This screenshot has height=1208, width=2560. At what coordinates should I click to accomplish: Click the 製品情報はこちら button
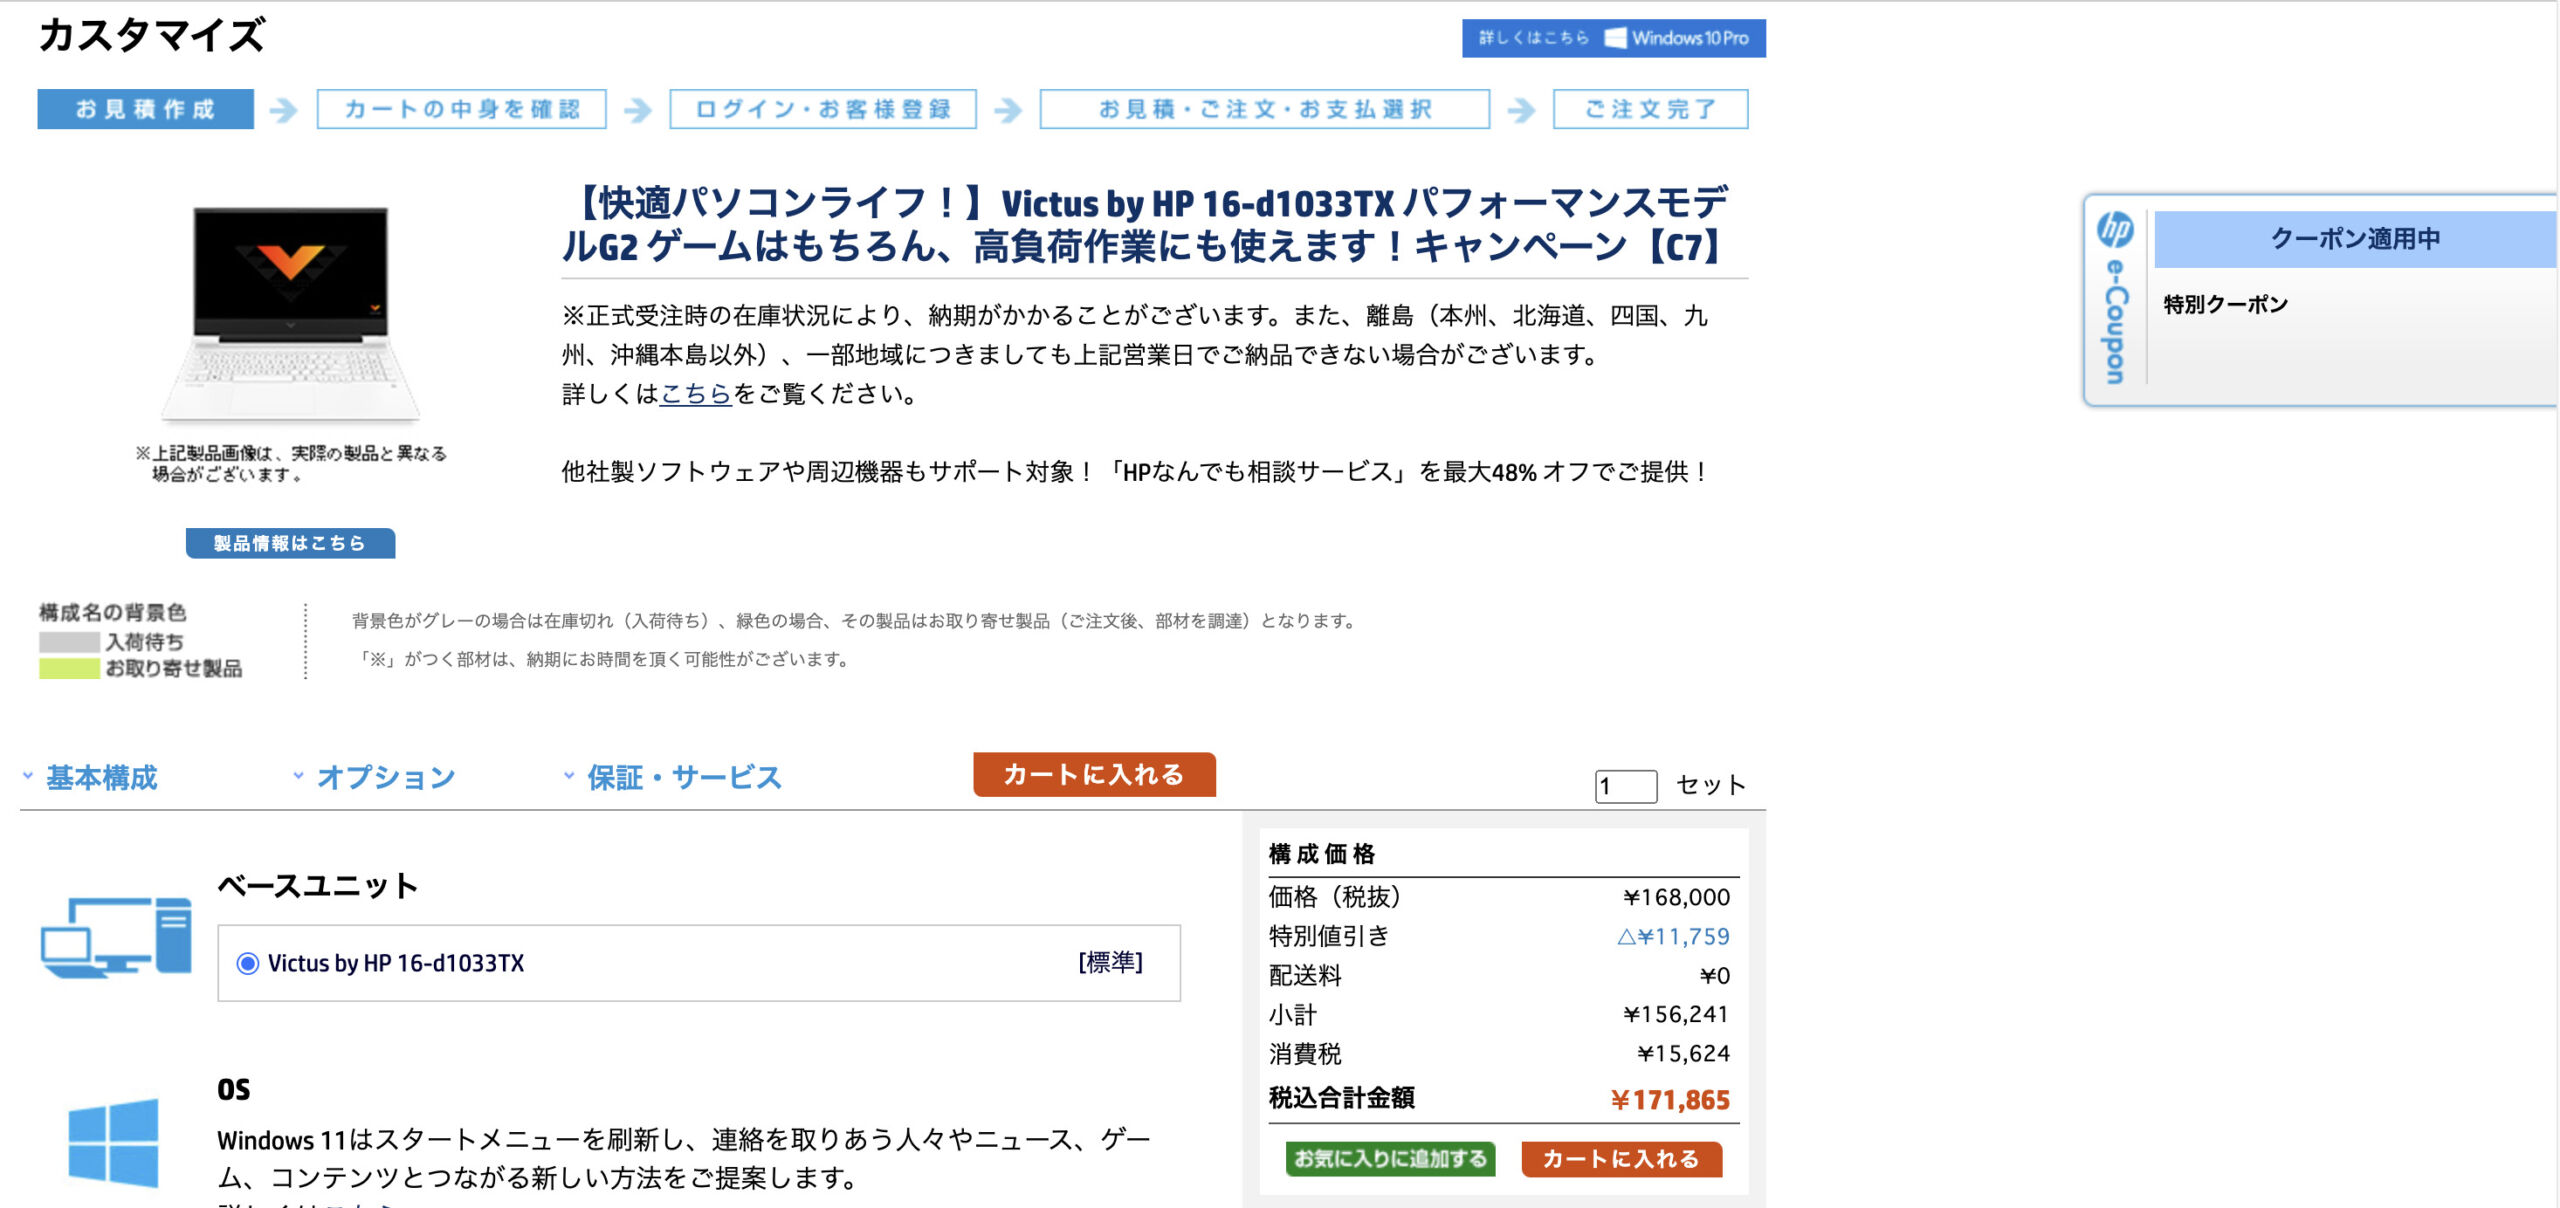pyautogui.click(x=290, y=543)
